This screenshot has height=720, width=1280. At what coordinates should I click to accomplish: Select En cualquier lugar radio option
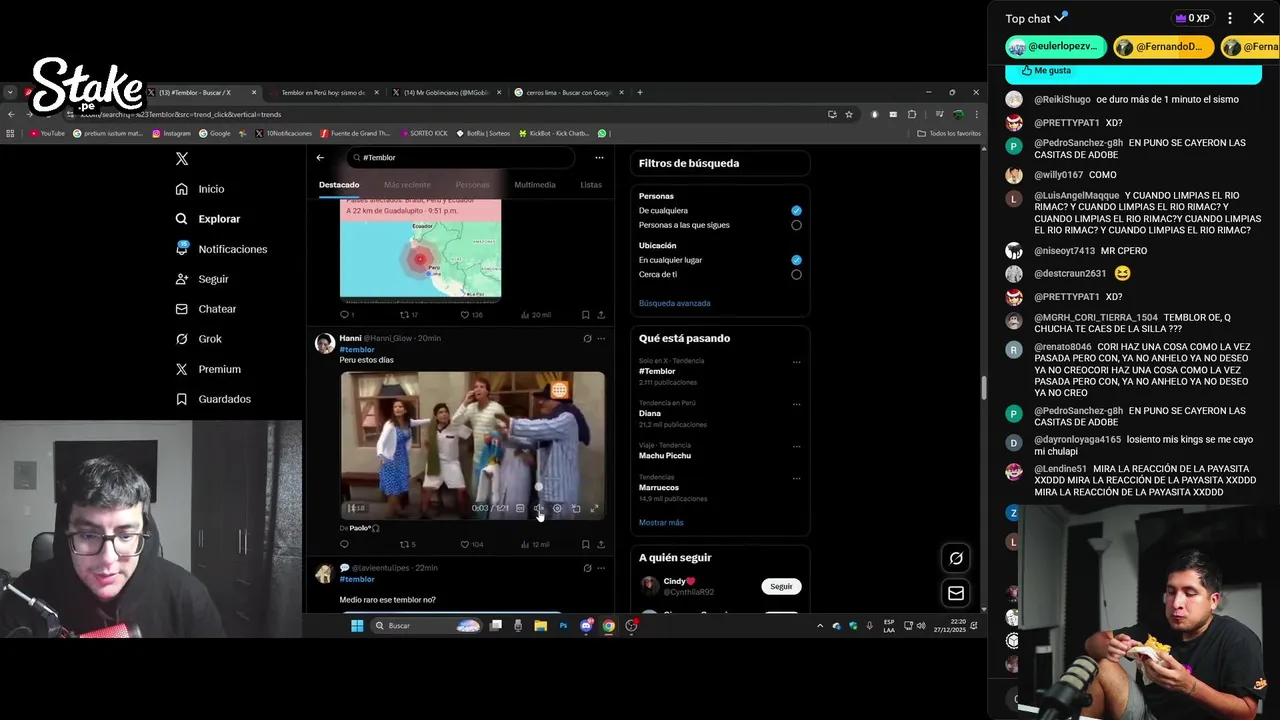[x=796, y=260]
